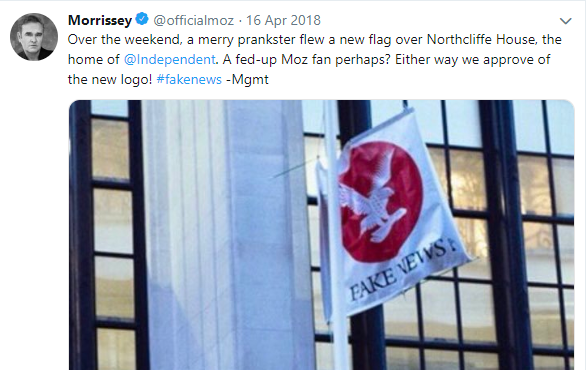This screenshot has height=370, width=586.
Task: Expand the tweet options chevron
Action: (x=565, y=21)
